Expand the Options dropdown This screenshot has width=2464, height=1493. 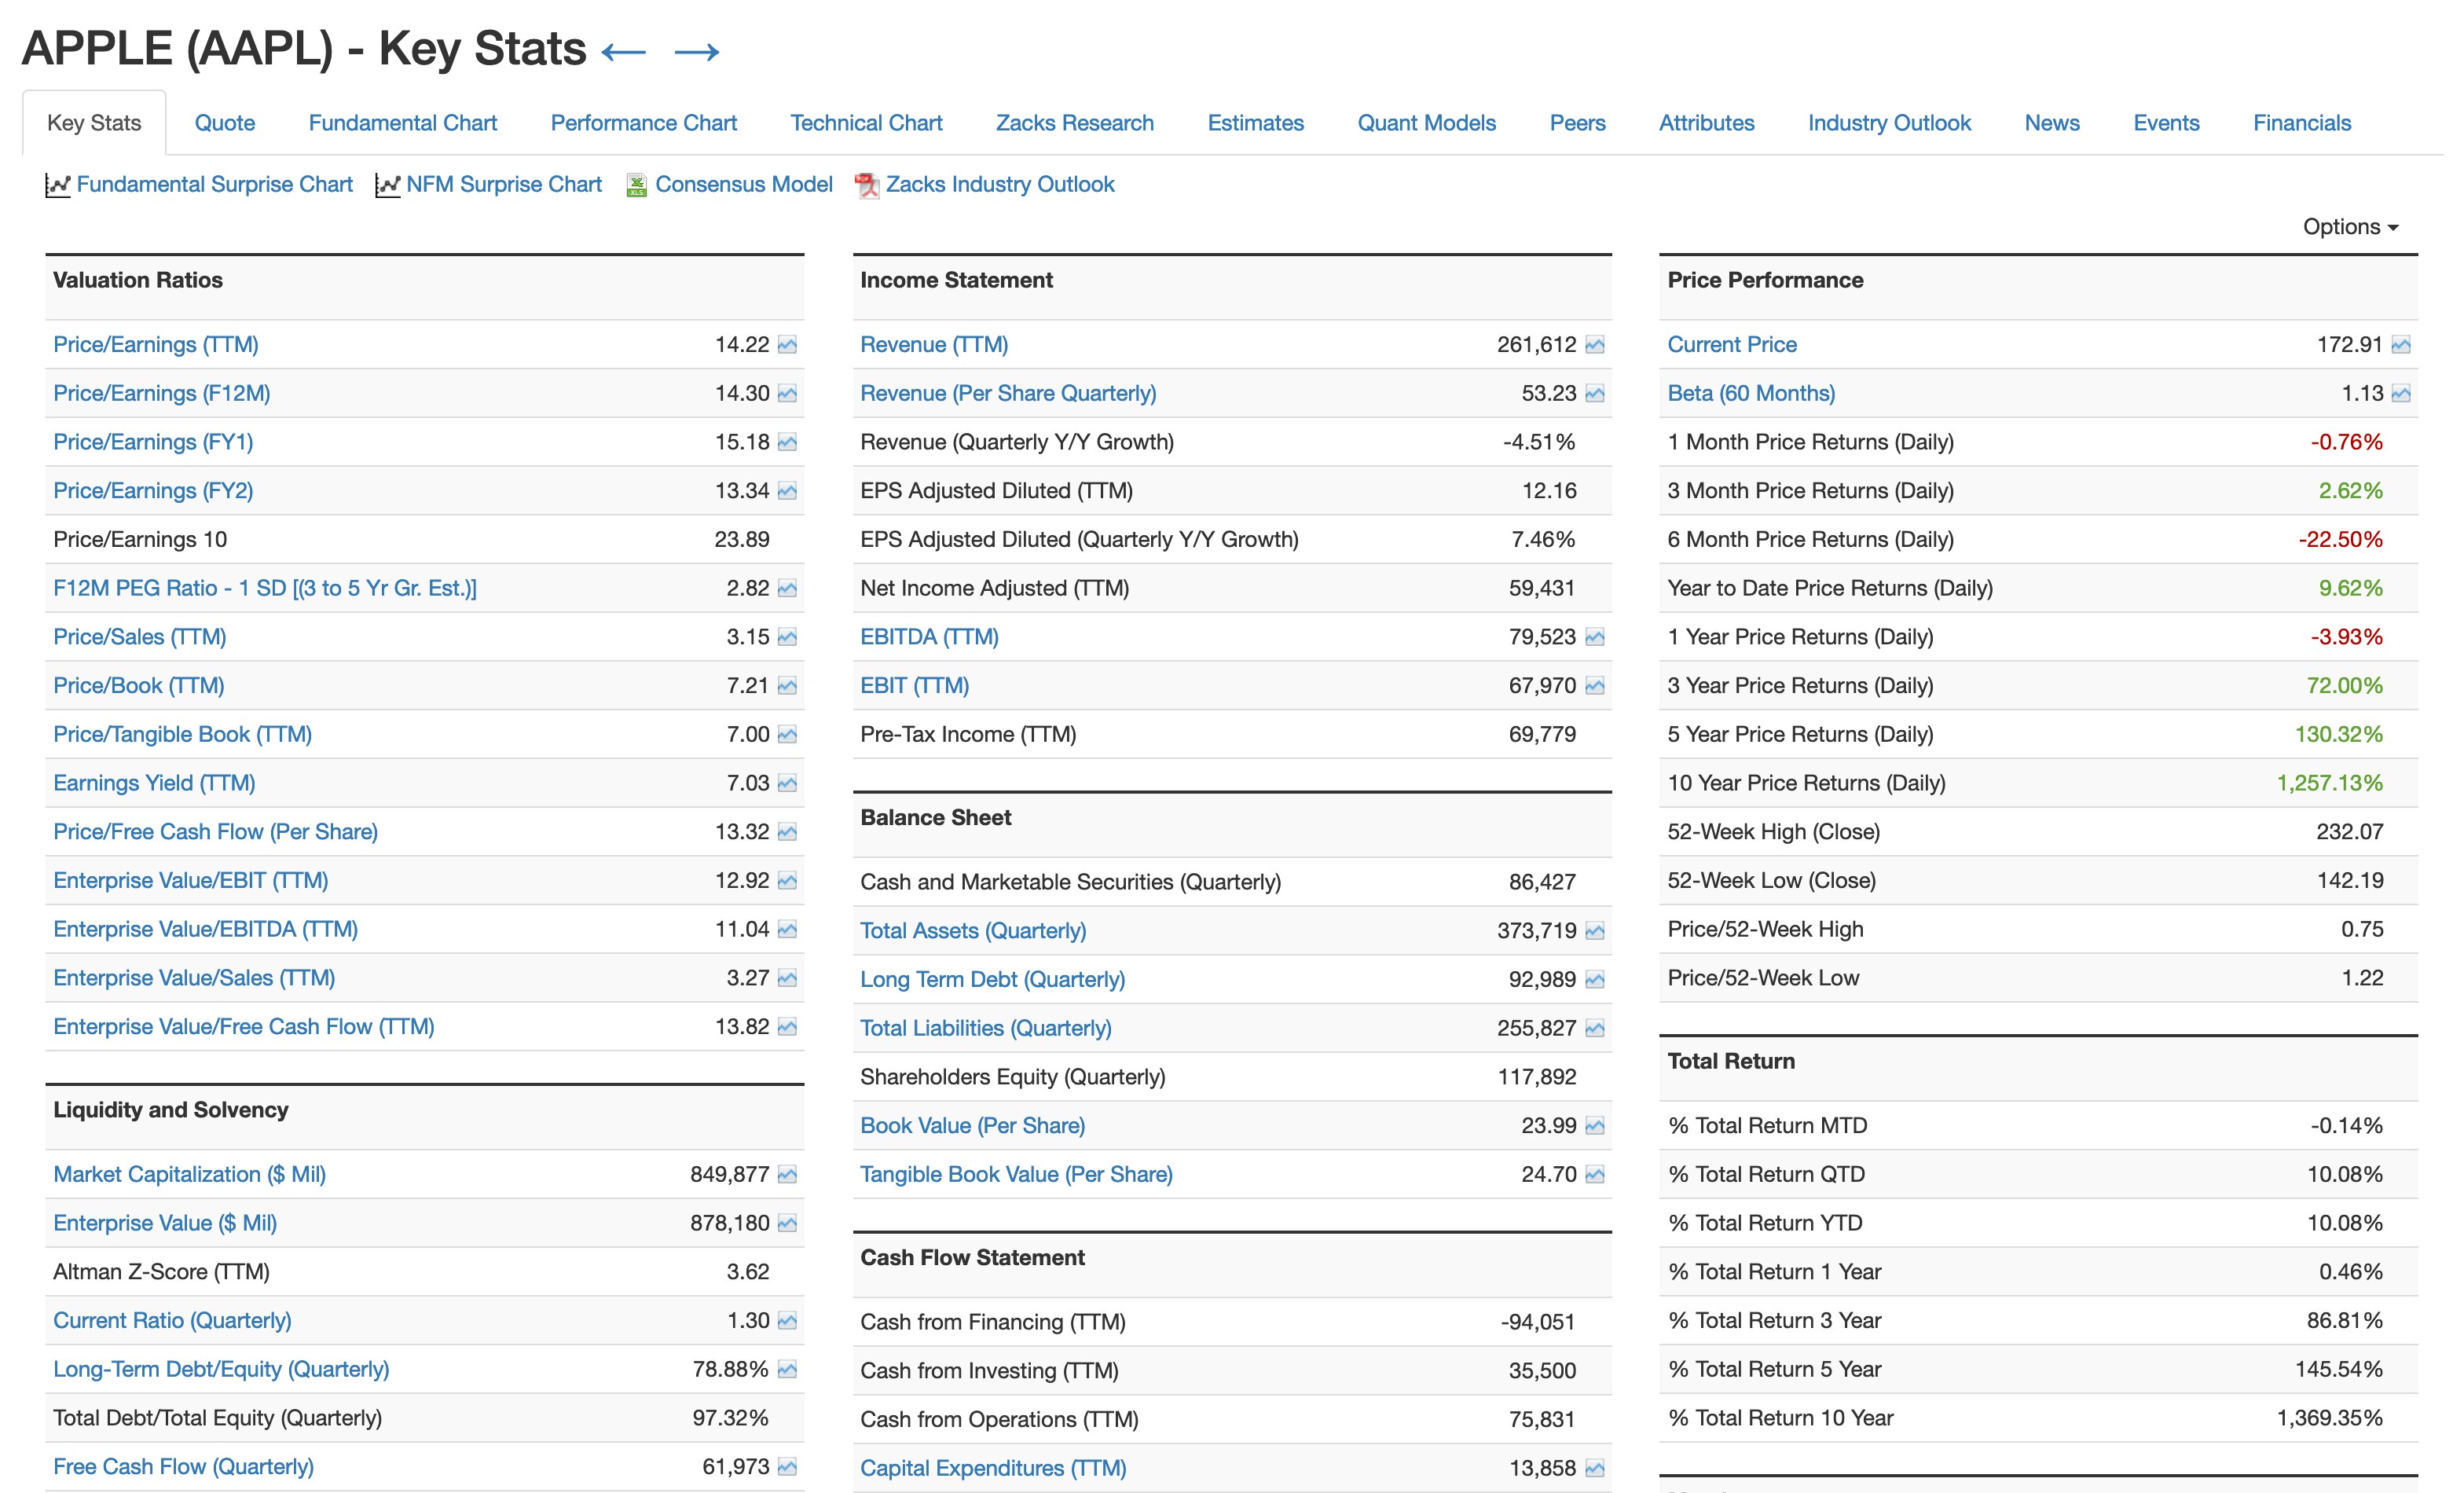2350,227
